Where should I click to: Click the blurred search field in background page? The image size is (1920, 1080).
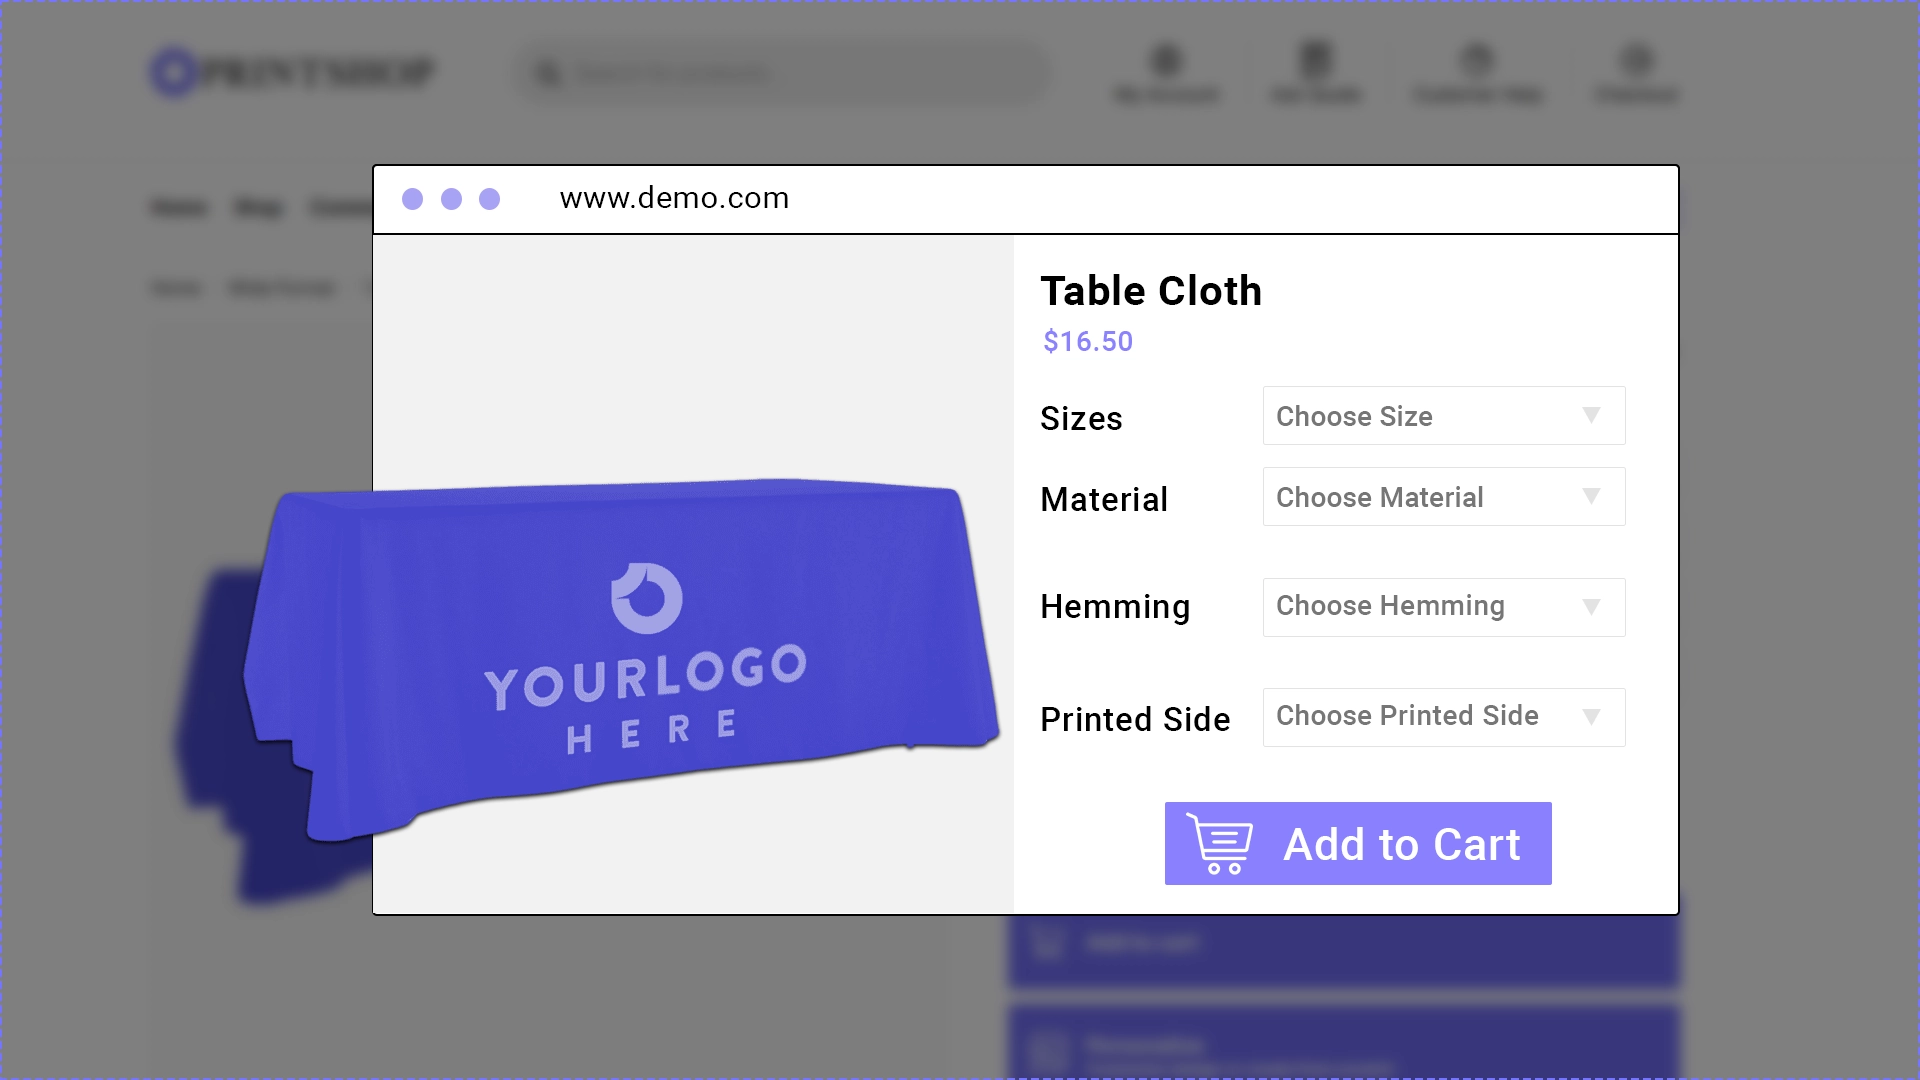coord(783,73)
